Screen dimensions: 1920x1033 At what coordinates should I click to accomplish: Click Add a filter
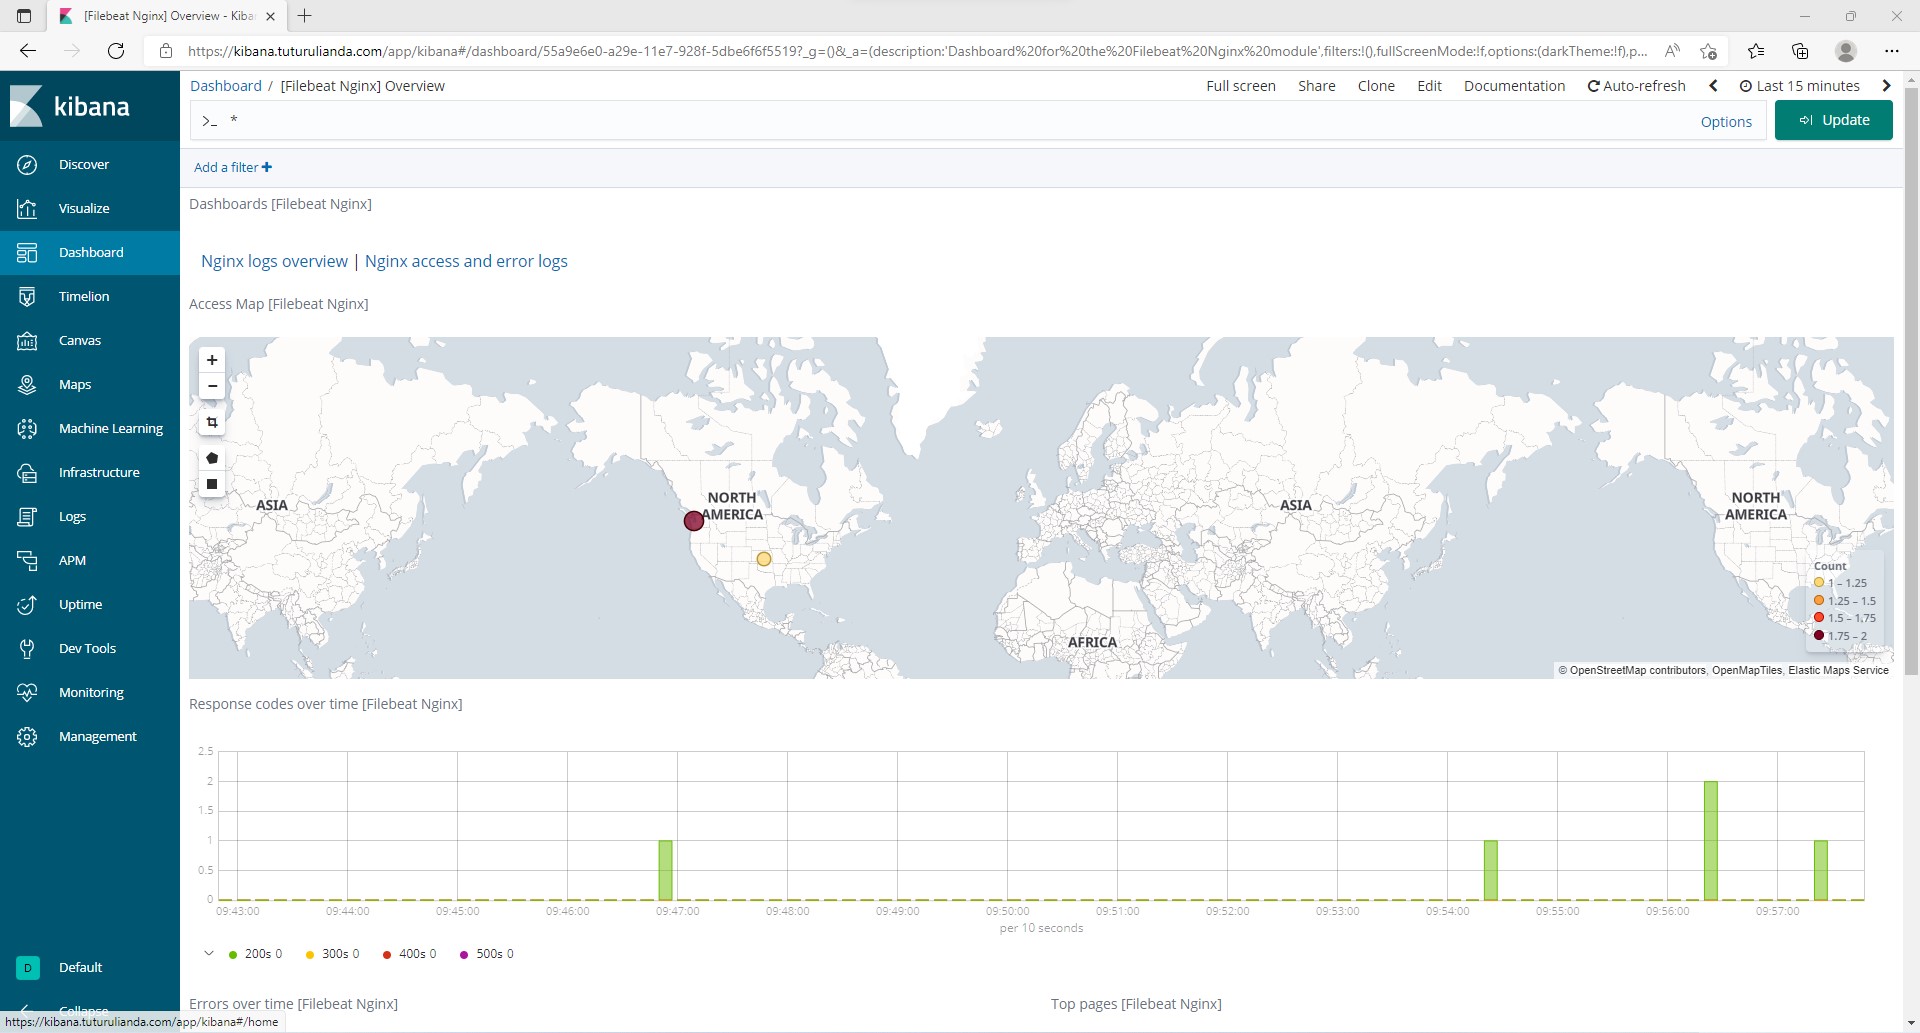click(x=233, y=168)
